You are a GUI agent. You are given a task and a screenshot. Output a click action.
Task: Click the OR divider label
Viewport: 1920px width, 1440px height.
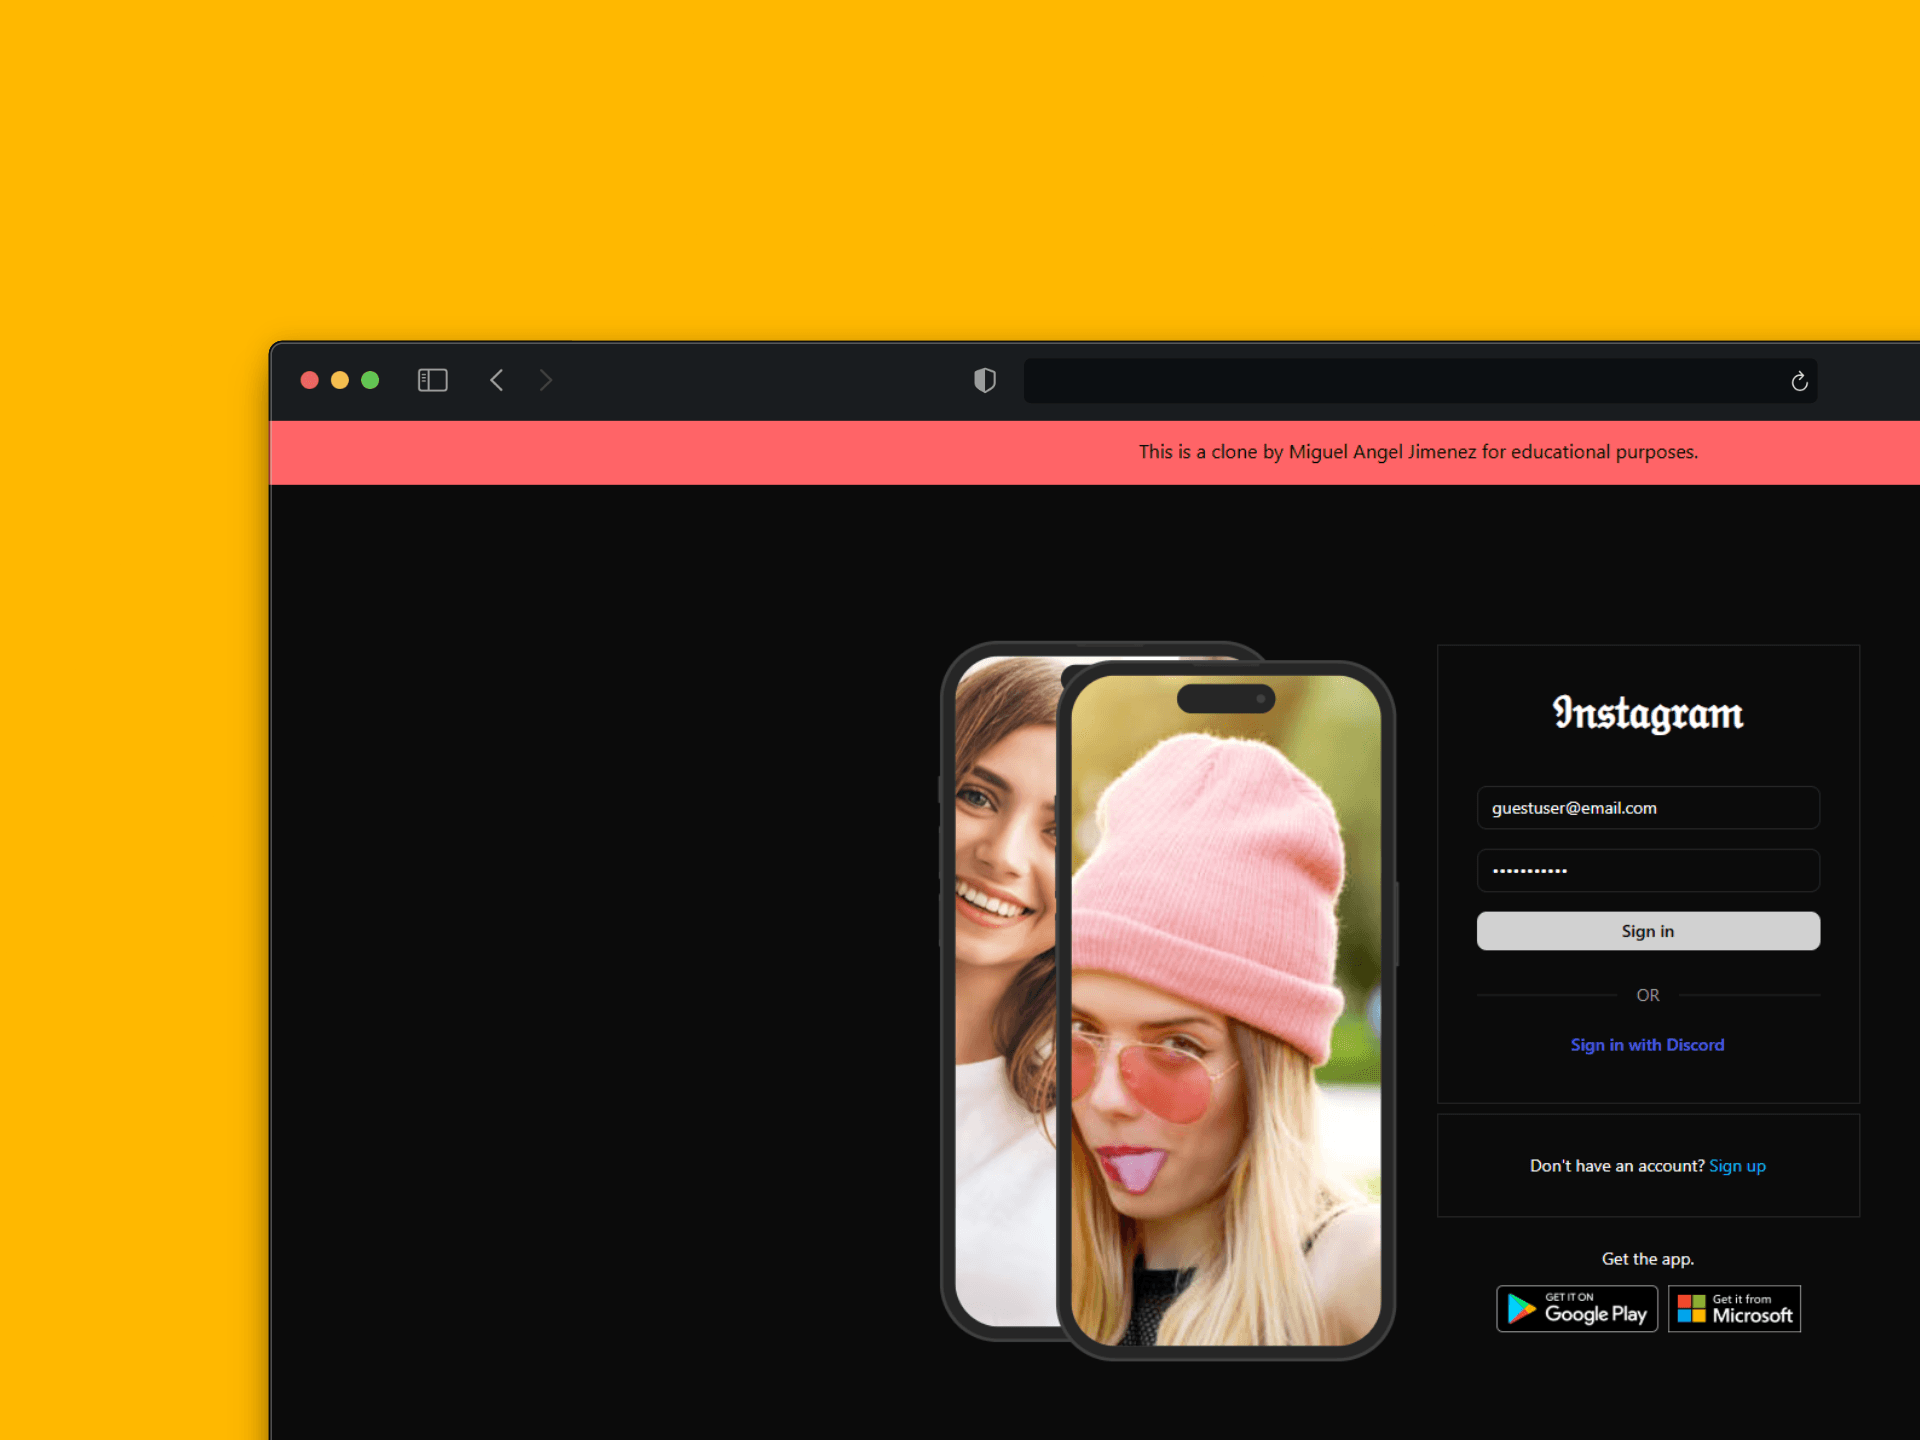1648,995
